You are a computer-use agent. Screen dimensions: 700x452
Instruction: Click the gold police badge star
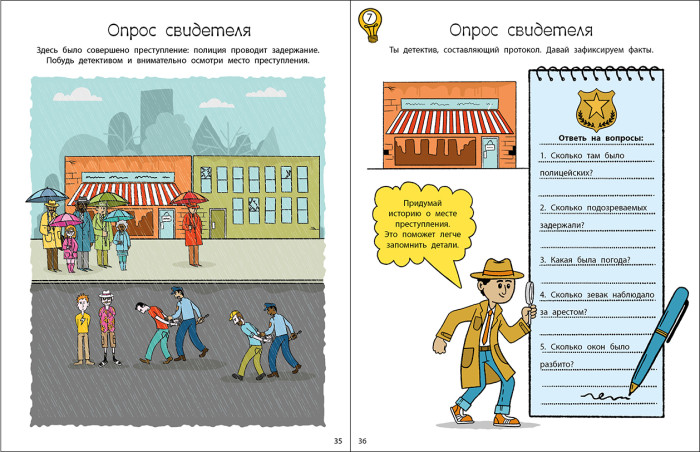tap(596, 110)
